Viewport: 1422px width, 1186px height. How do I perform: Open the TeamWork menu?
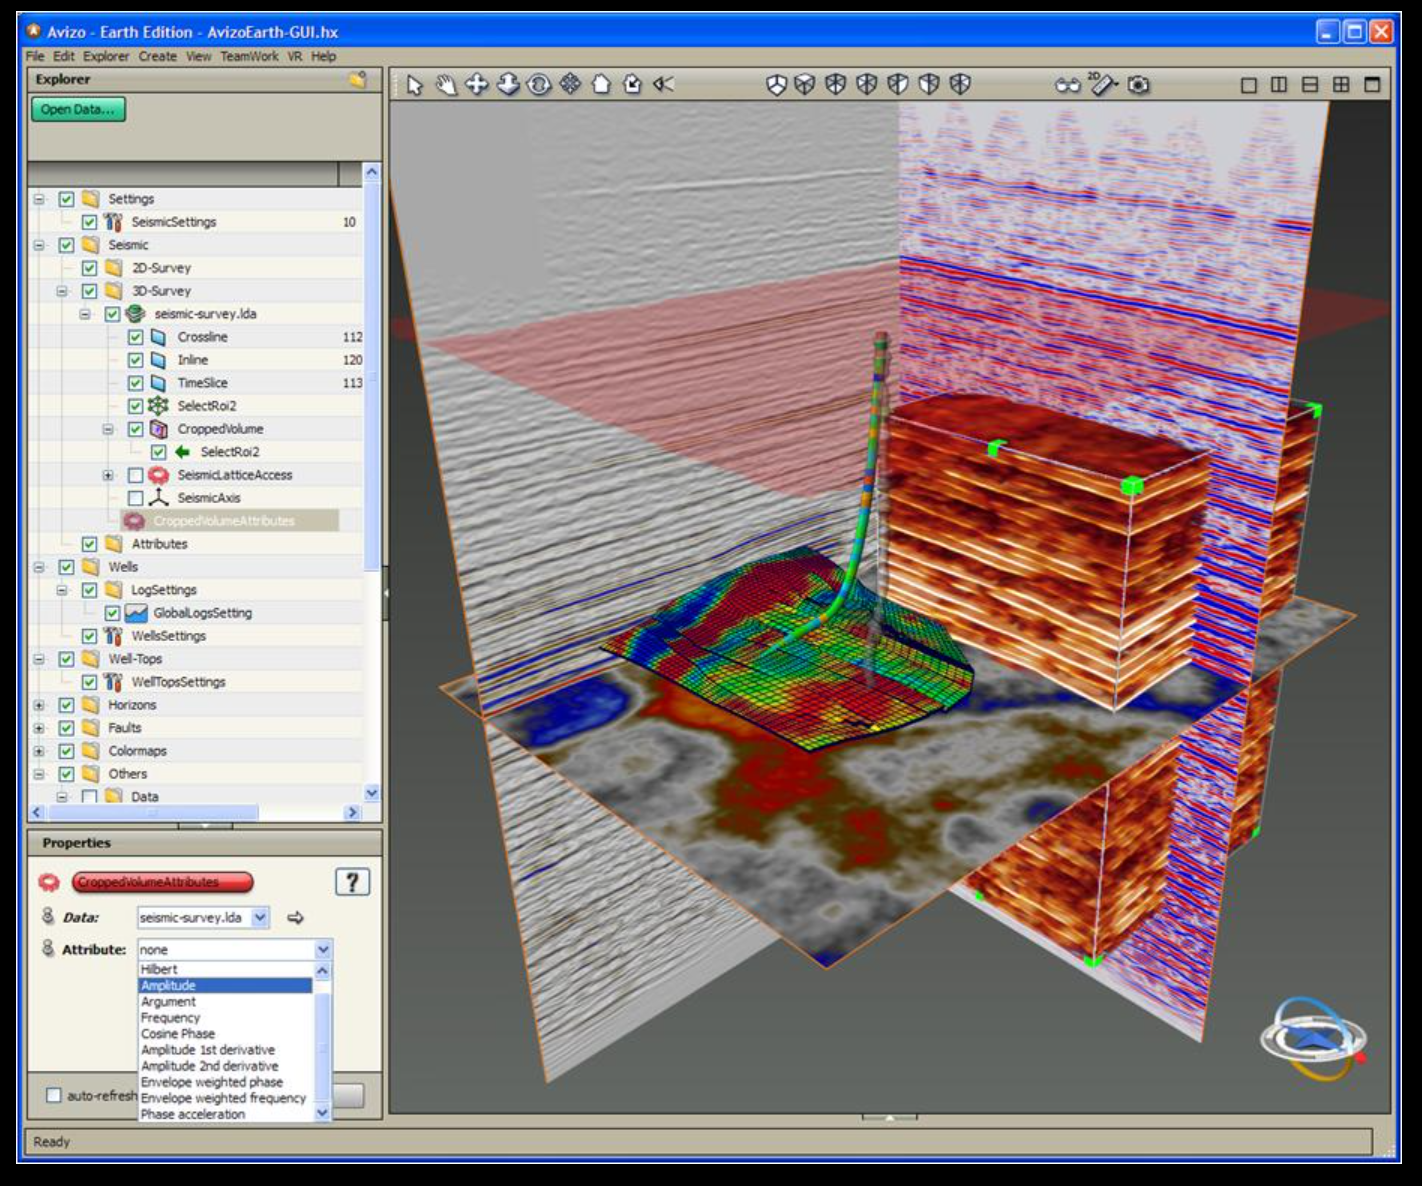[249, 56]
